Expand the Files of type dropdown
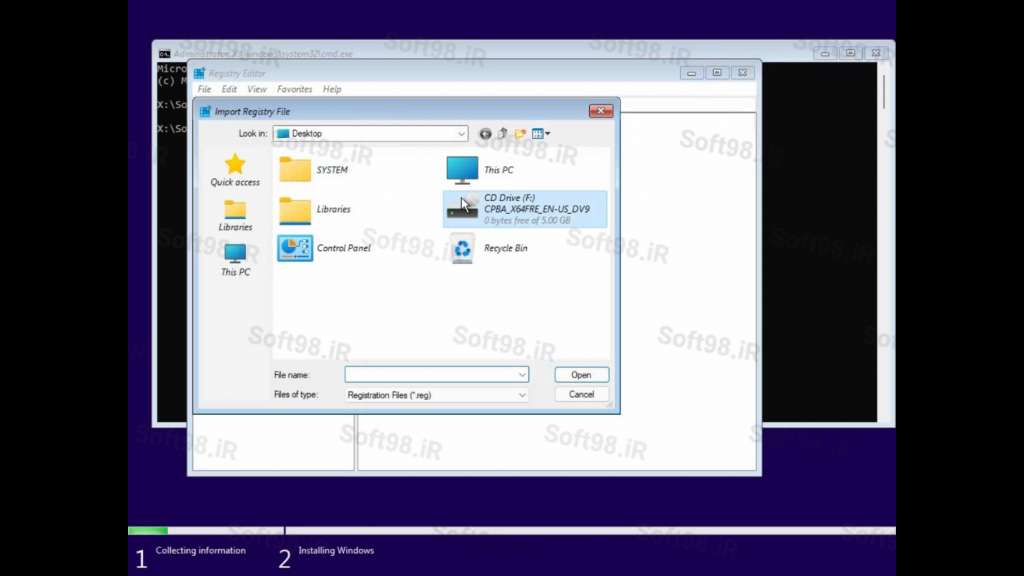Screen dimensions: 1024x576 (522, 395)
